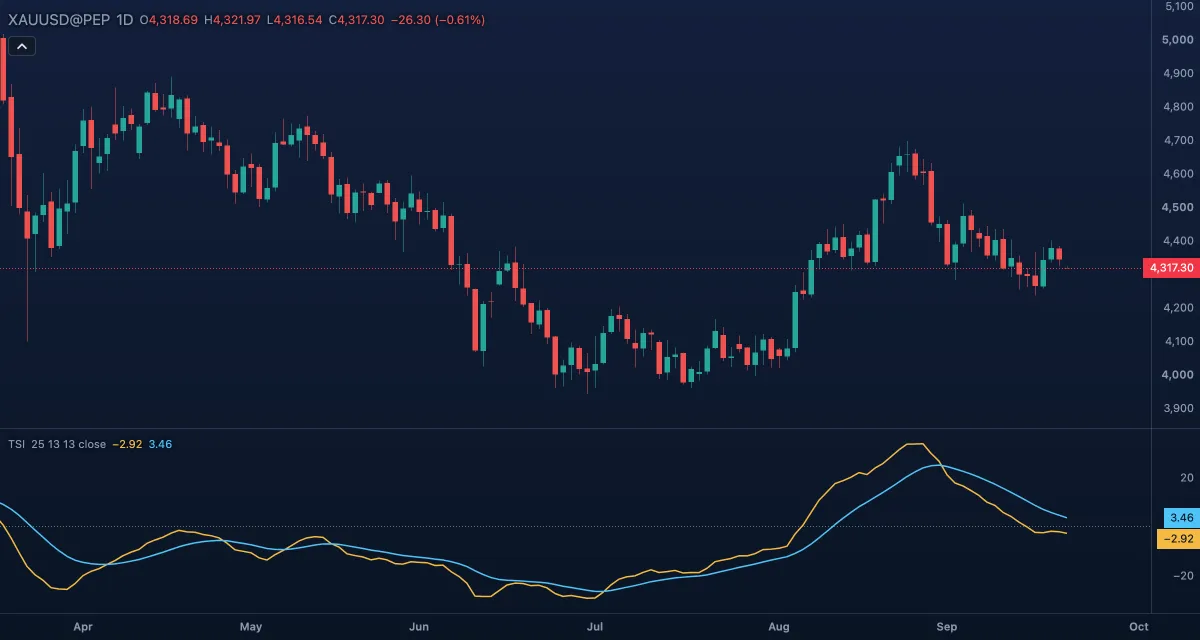Click the Apr date label
The image size is (1200, 640).
[83, 627]
